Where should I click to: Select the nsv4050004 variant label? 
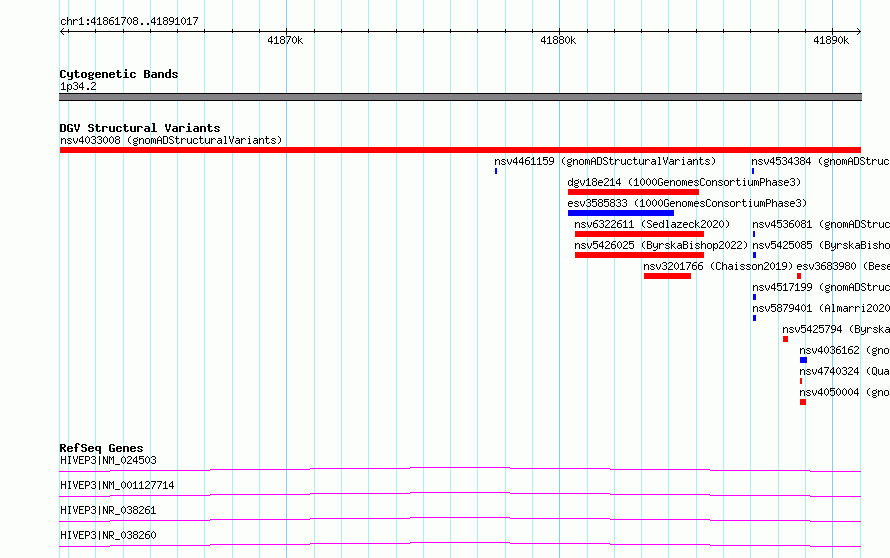point(845,392)
